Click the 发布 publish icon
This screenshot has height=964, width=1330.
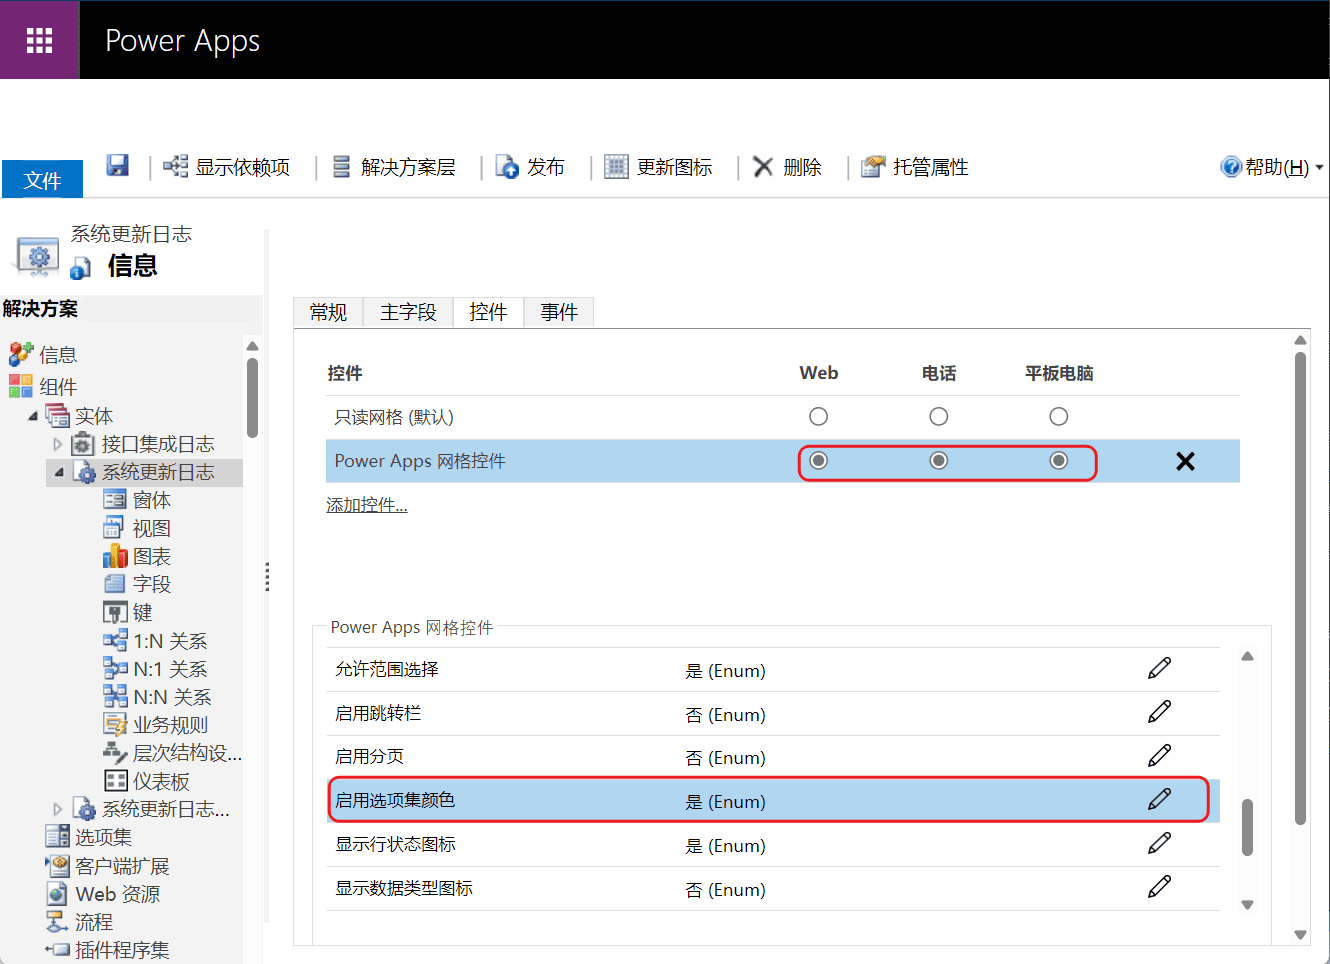(x=507, y=166)
